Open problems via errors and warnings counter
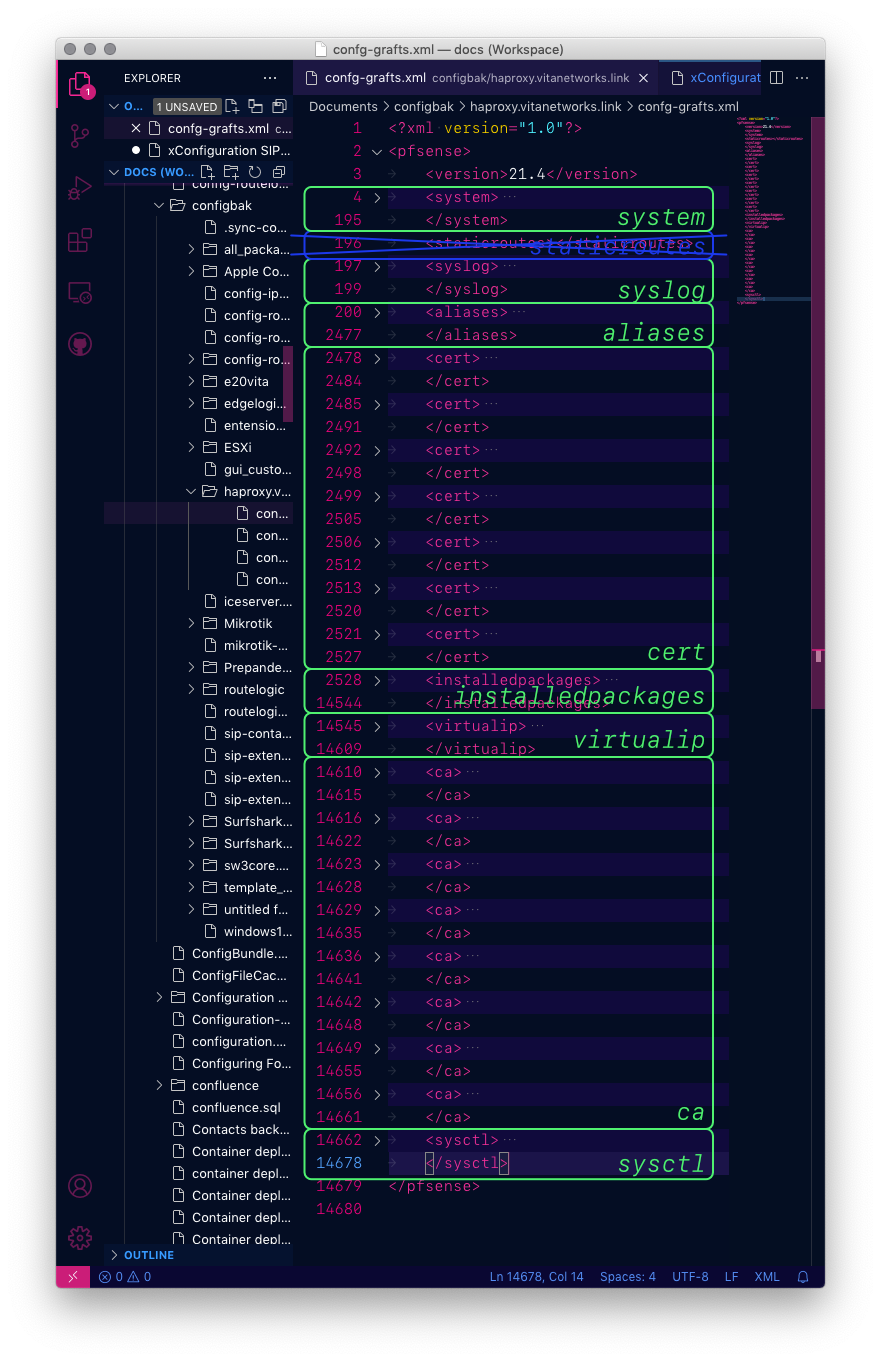 125,1276
